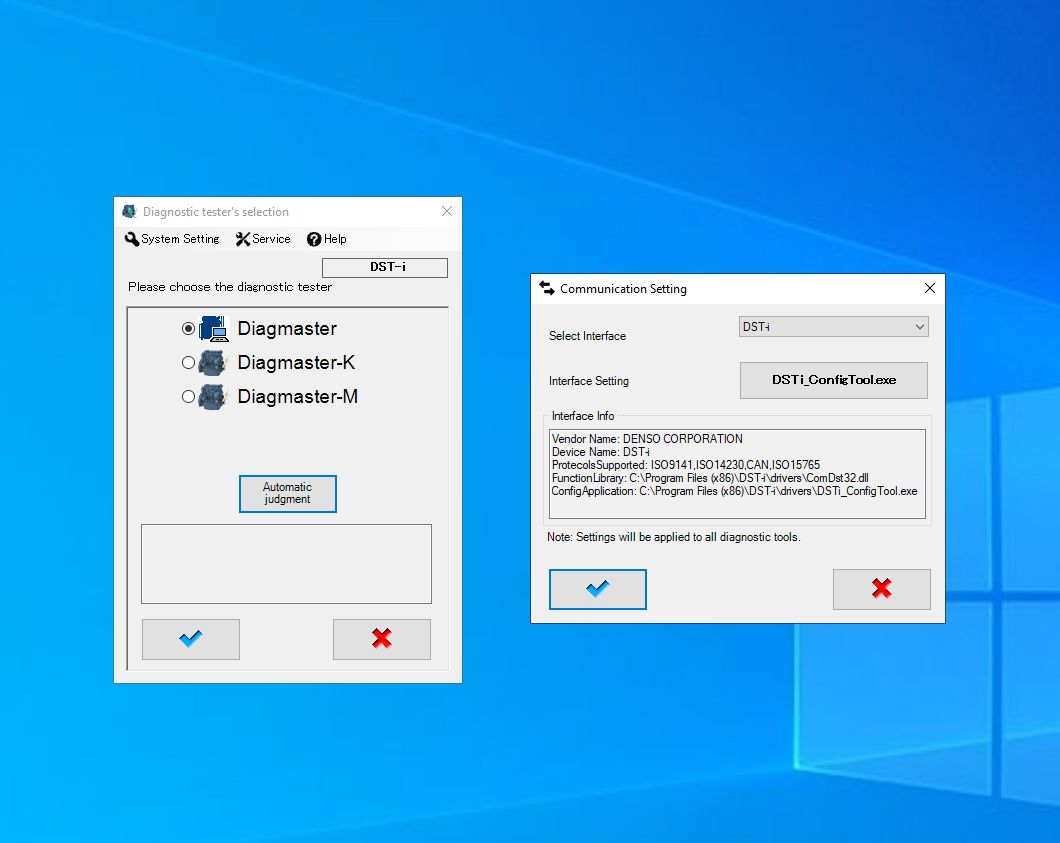Click the Diagmaster-M engine icon
Screen dimensions: 1060x843
[212, 397]
